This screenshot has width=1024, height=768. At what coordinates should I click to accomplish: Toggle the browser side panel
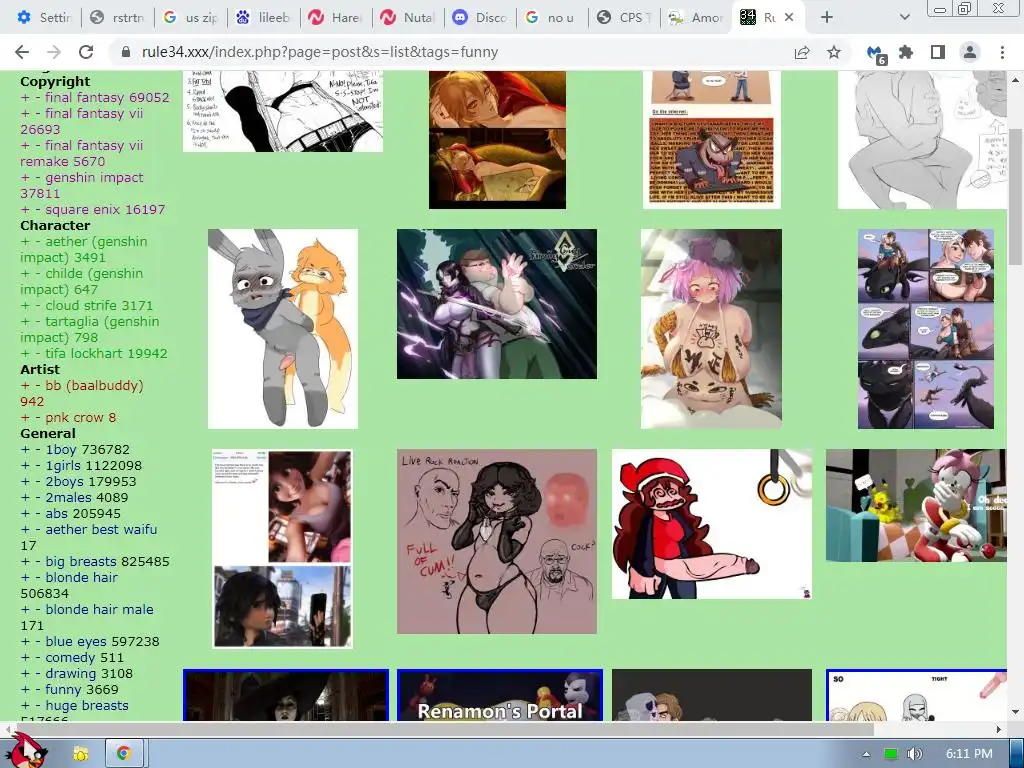(x=938, y=52)
